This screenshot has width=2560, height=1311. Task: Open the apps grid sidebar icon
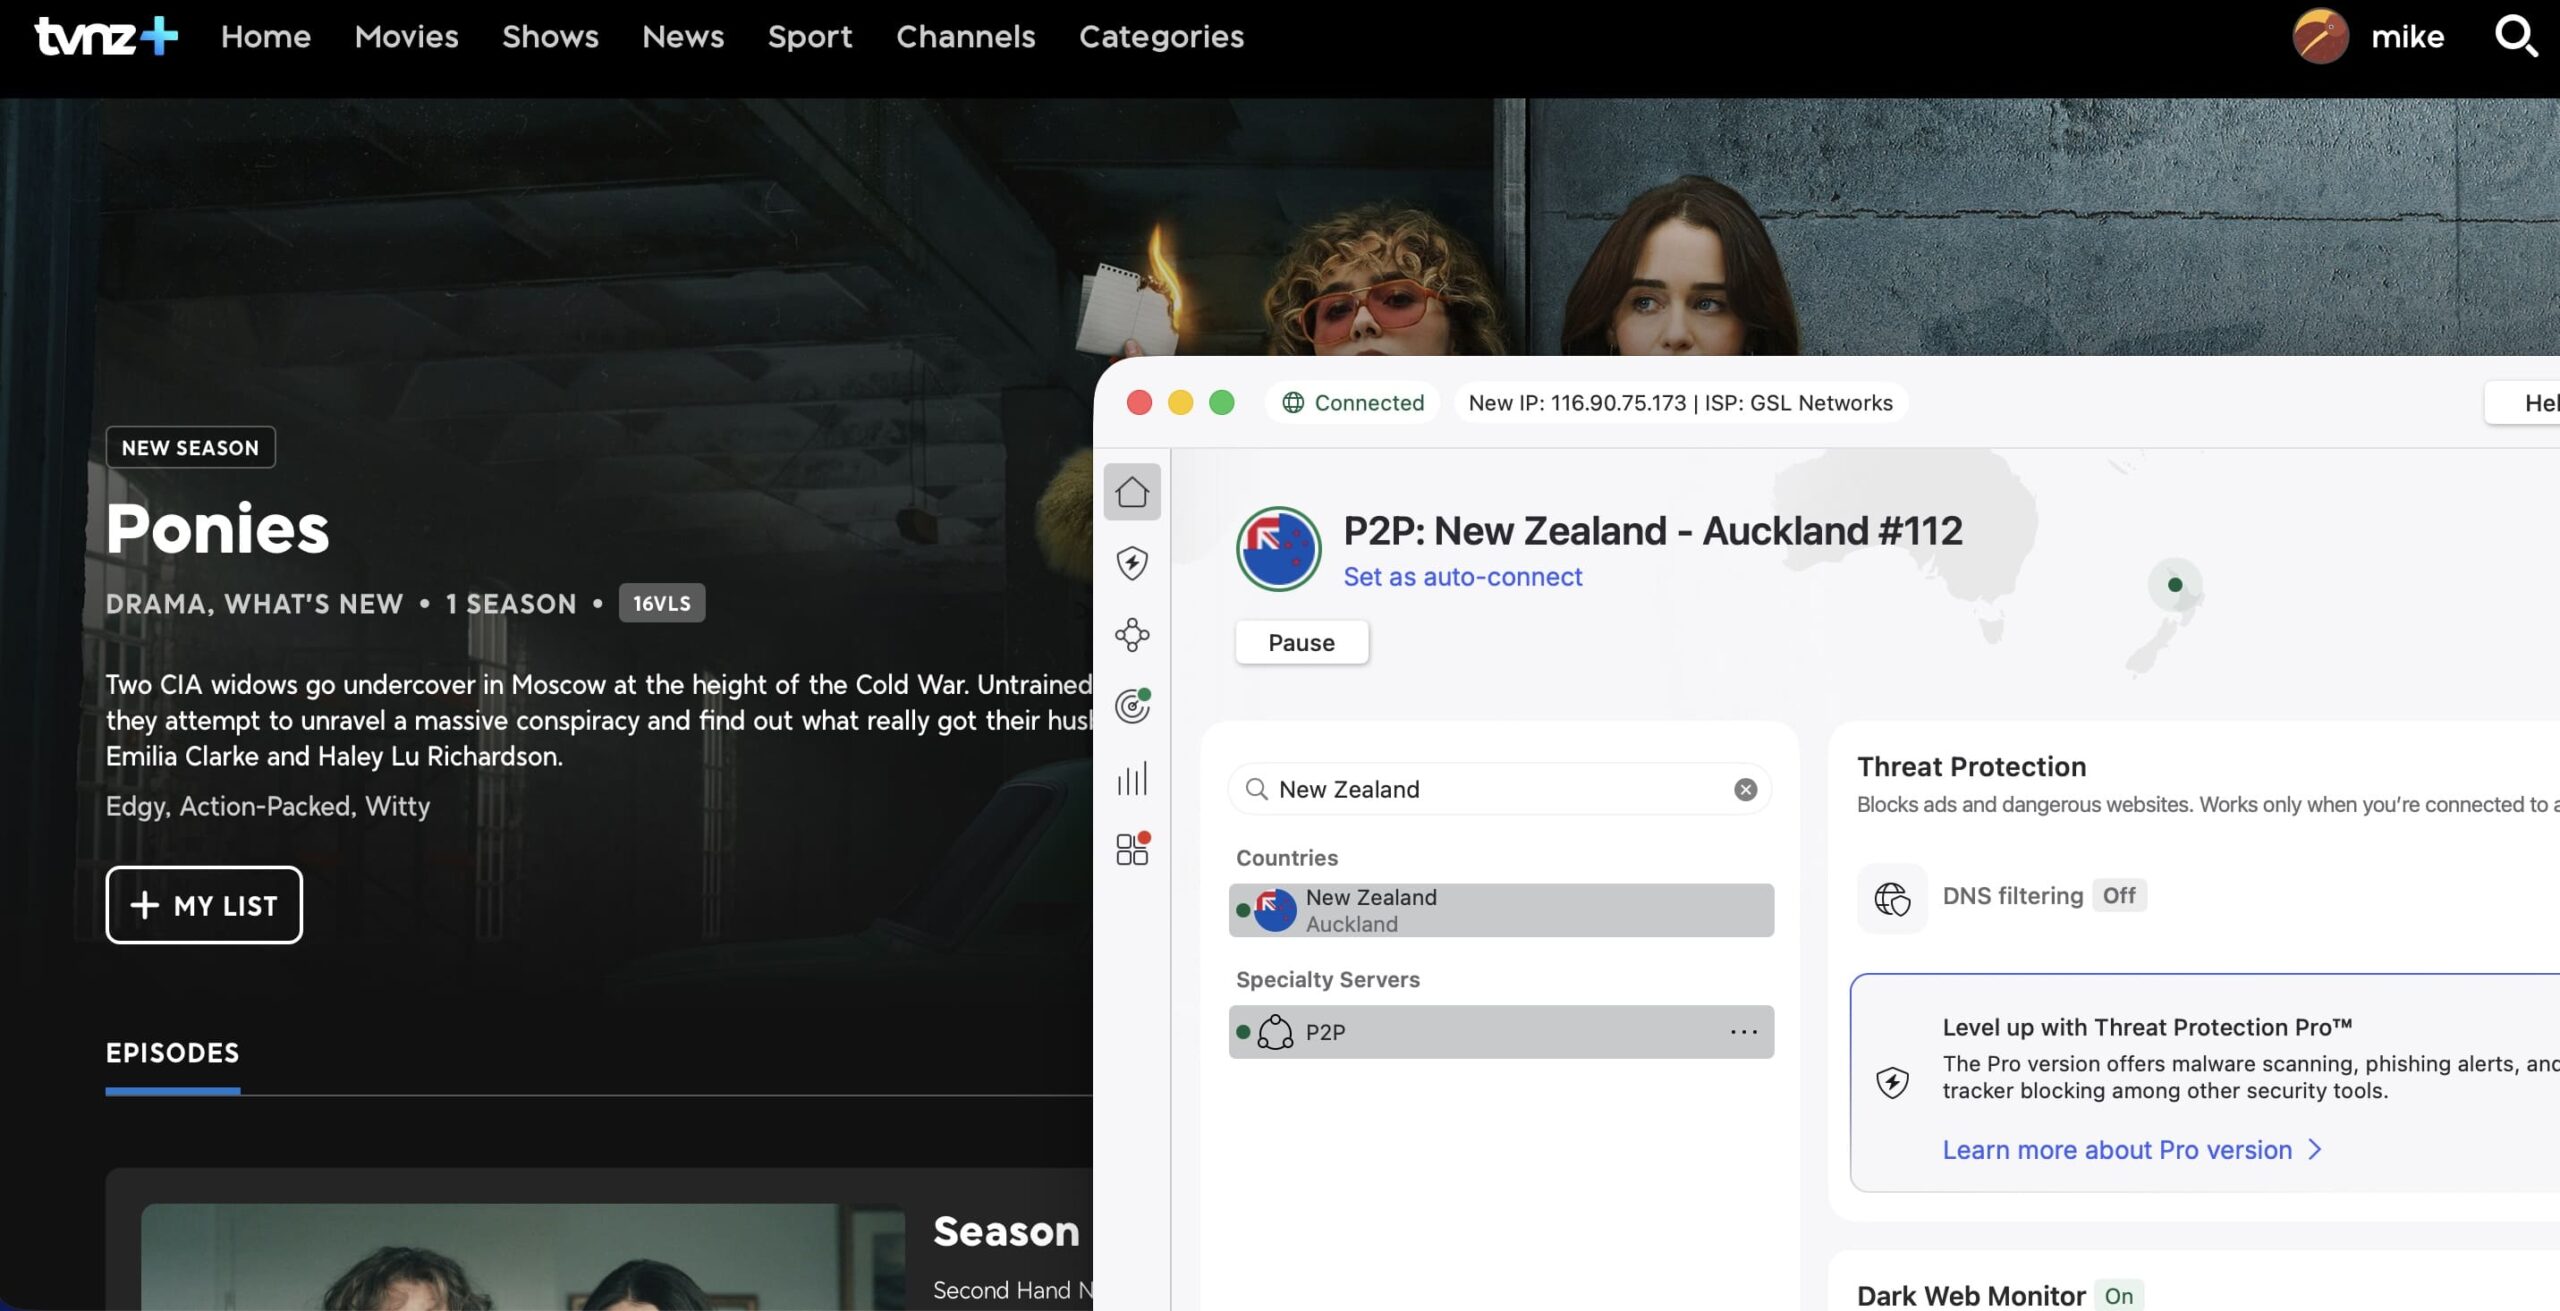[x=1132, y=850]
